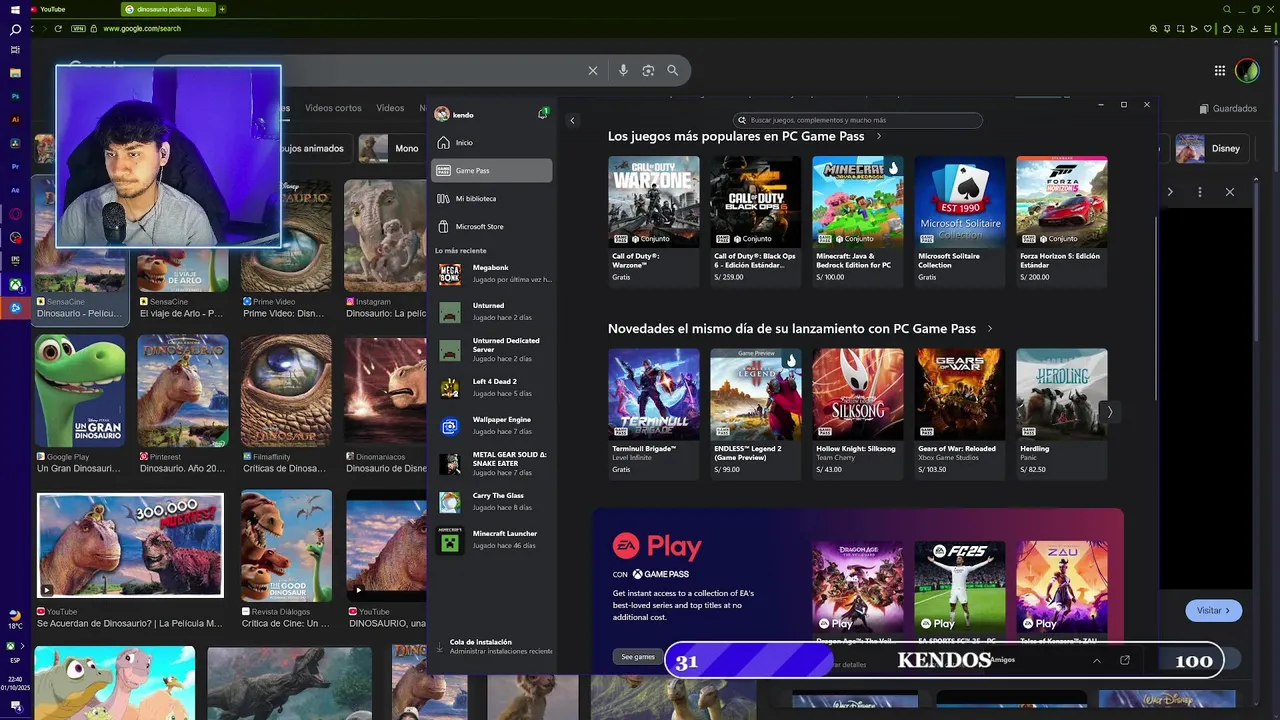Switch to Videos Google tab
The width and height of the screenshot is (1280, 720).
(390, 108)
